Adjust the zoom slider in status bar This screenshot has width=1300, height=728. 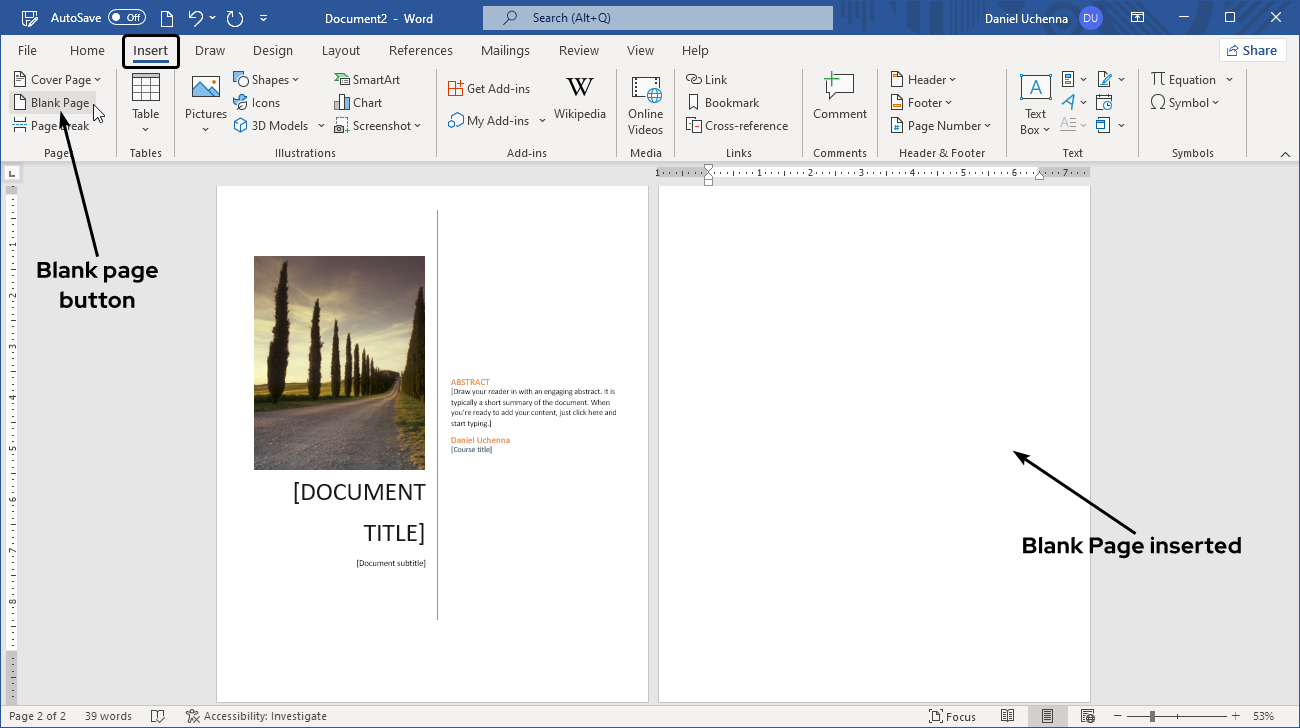tap(1153, 716)
